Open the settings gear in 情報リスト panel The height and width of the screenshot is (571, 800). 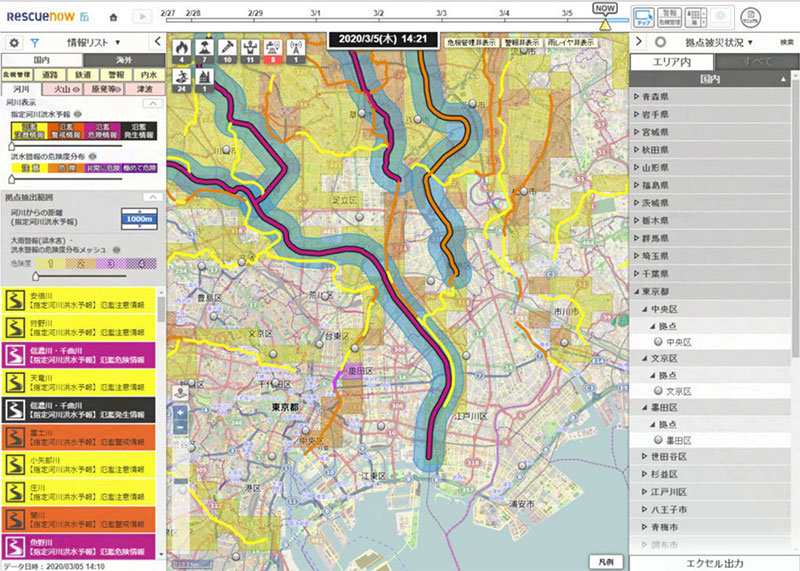click(14, 43)
